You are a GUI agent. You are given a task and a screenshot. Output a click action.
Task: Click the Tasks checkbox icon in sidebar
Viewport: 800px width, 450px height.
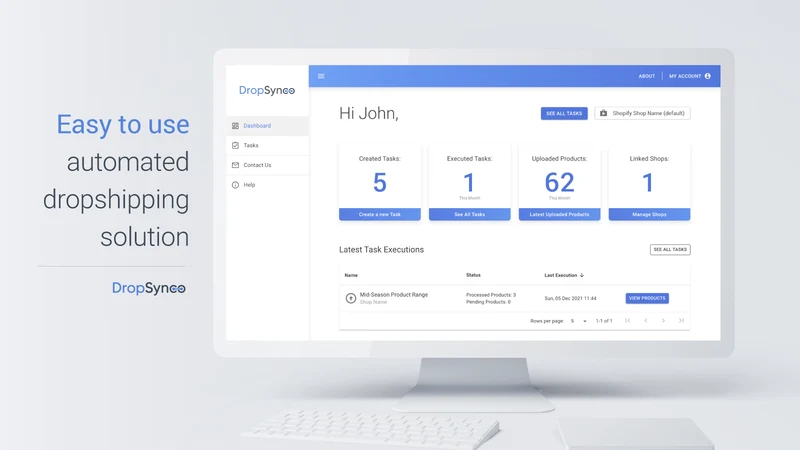[235, 145]
